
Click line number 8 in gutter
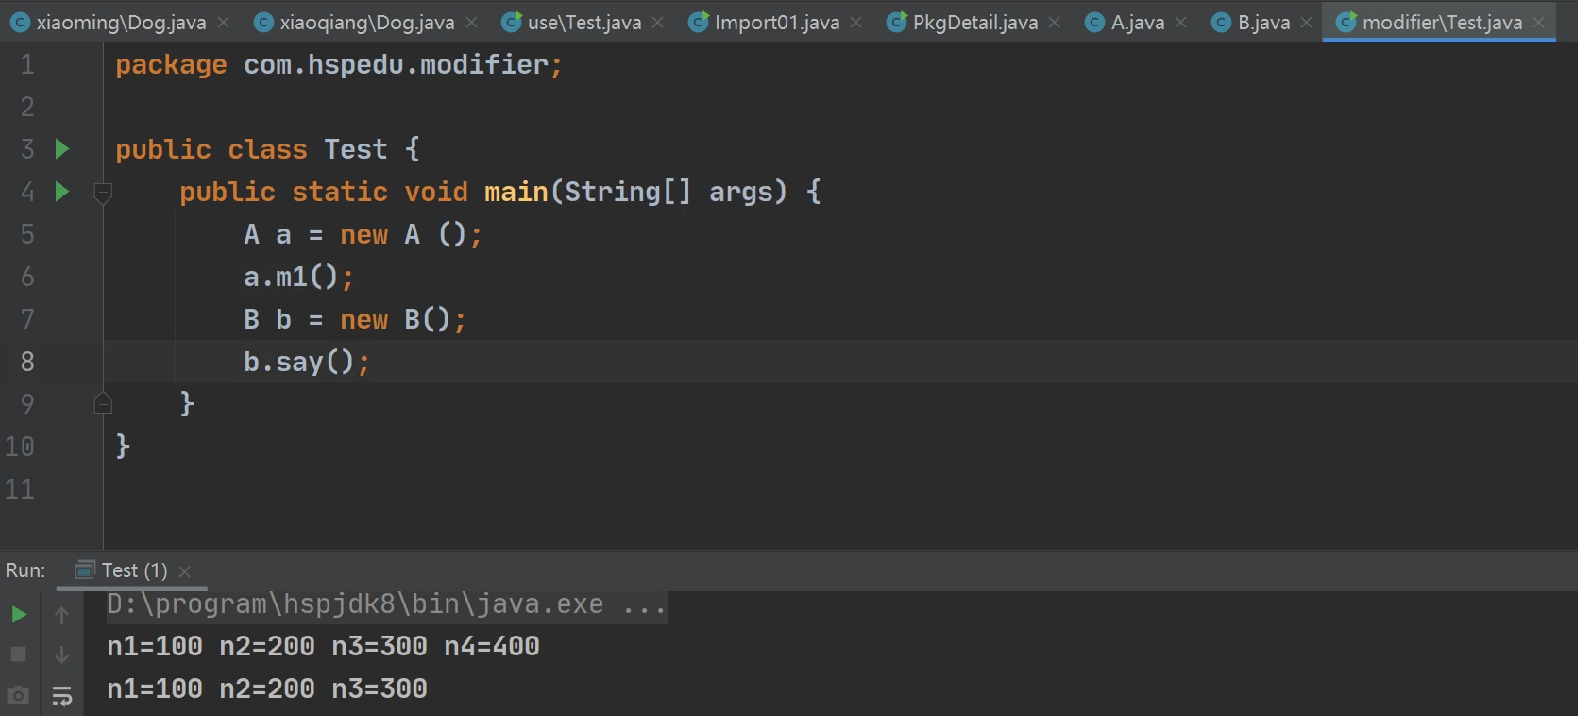[x=28, y=361]
